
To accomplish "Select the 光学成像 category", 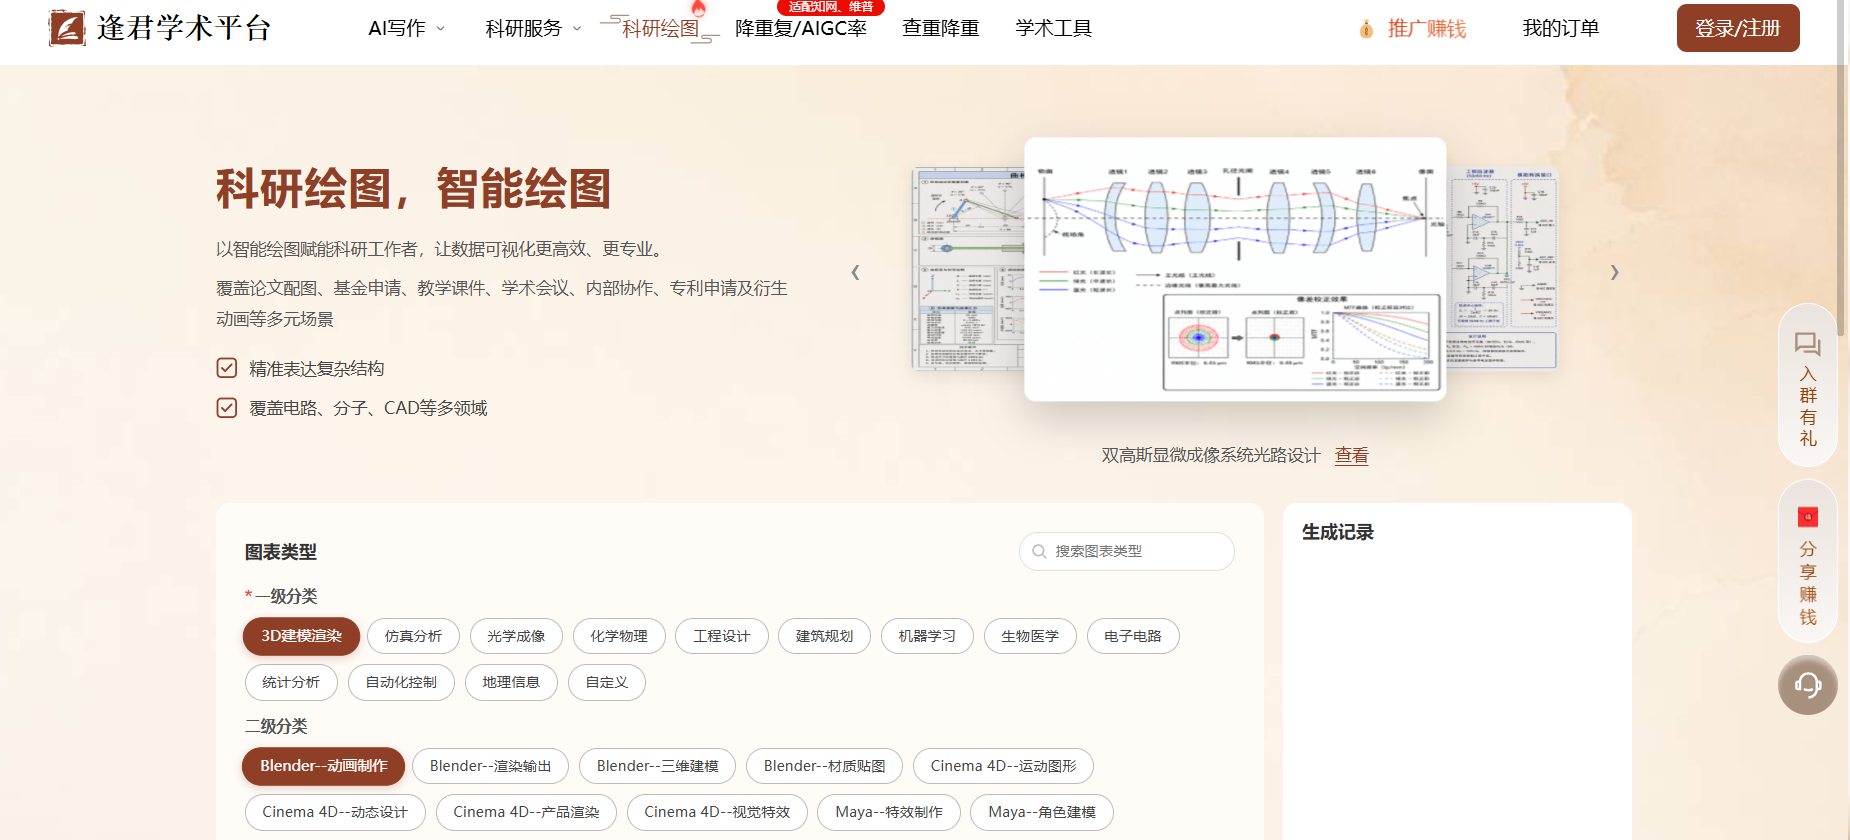I will (x=516, y=636).
